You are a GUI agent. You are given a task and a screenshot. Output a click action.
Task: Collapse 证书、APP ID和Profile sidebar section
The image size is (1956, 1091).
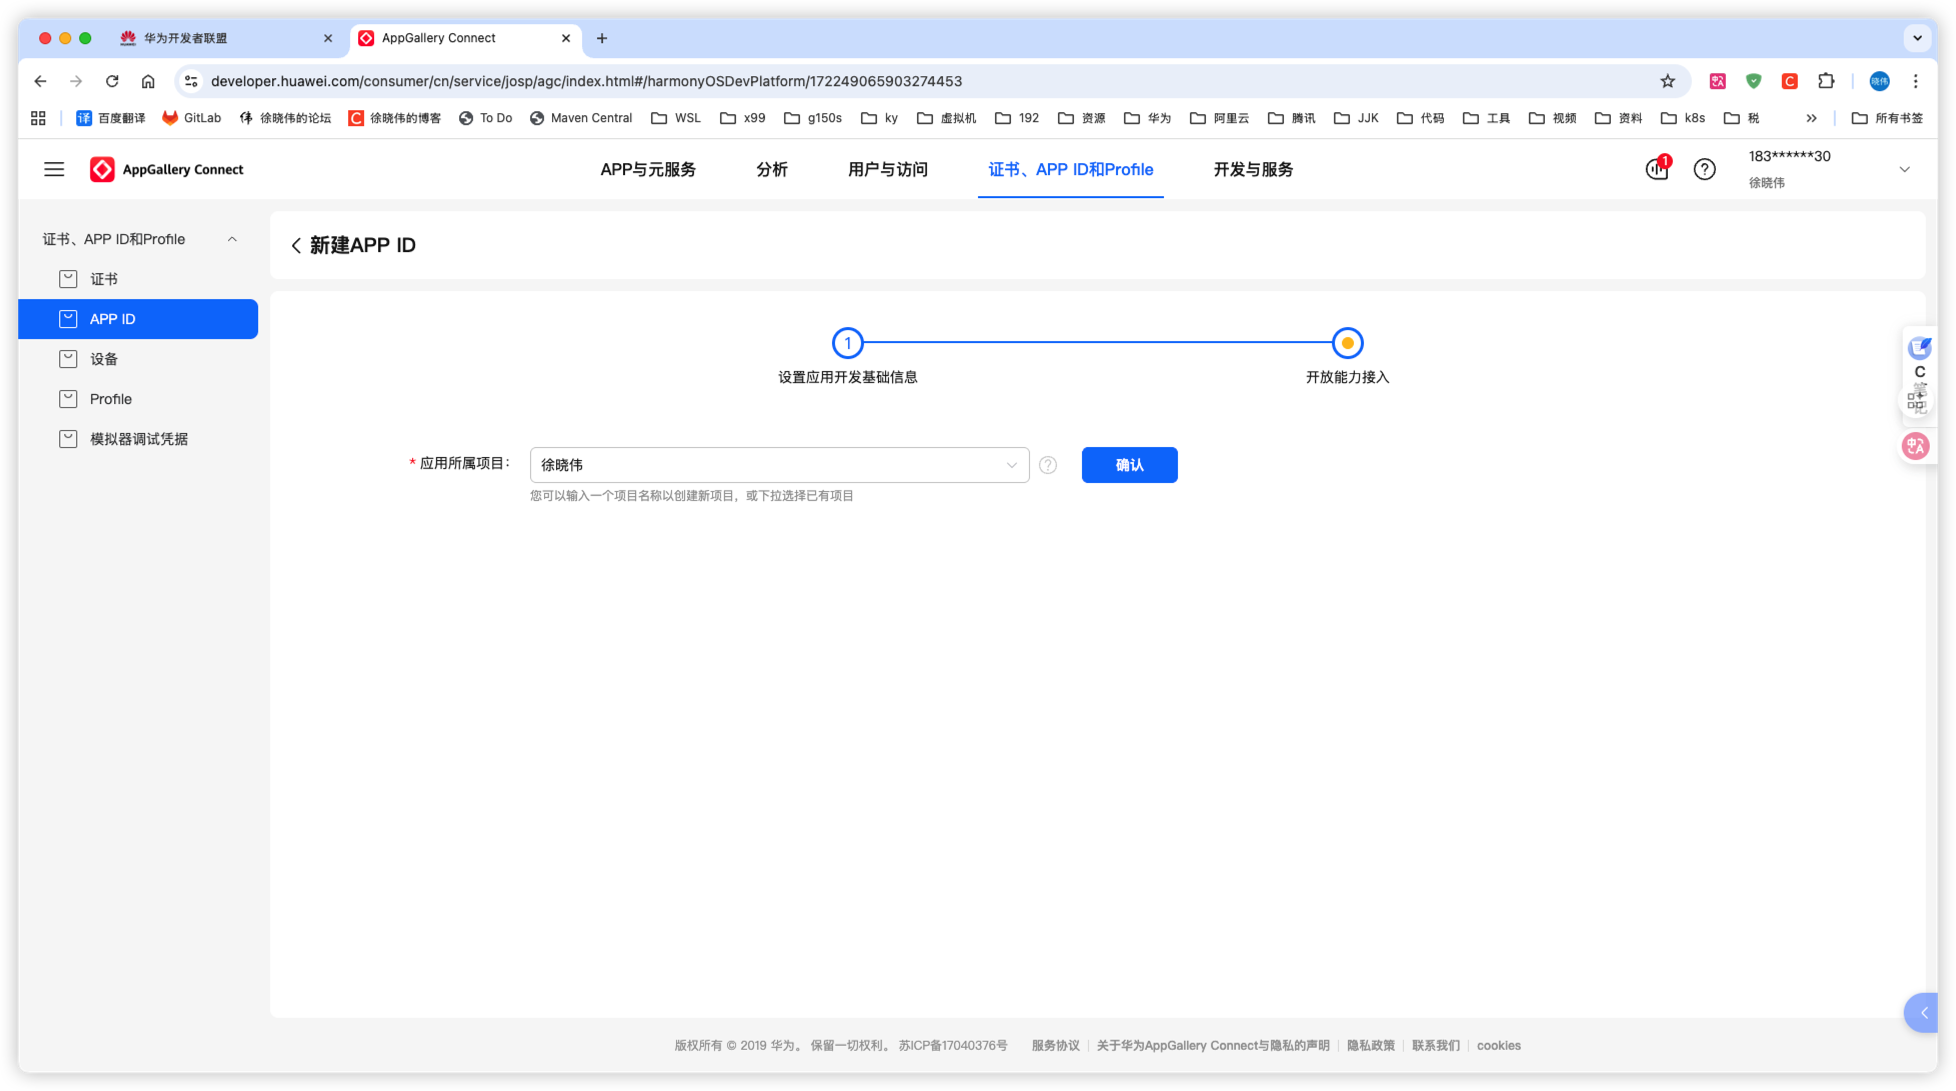tap(232, 239)
